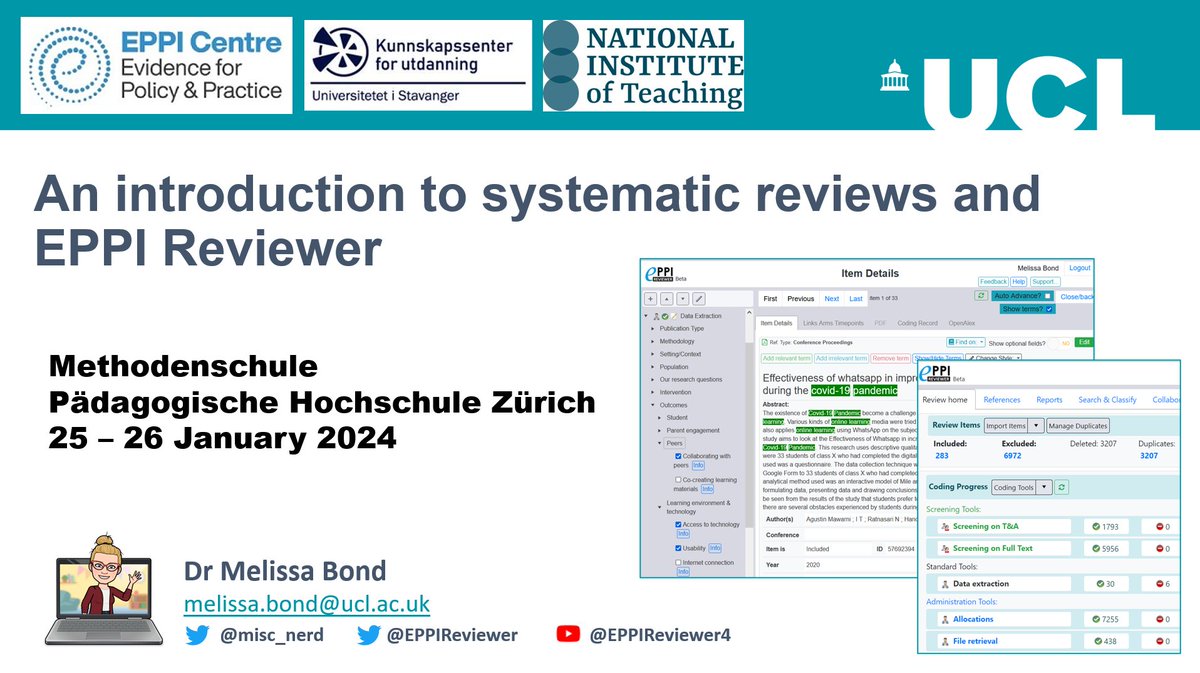Check Co-creating learning materials
1200x673 pixels.
coord(678,480)
